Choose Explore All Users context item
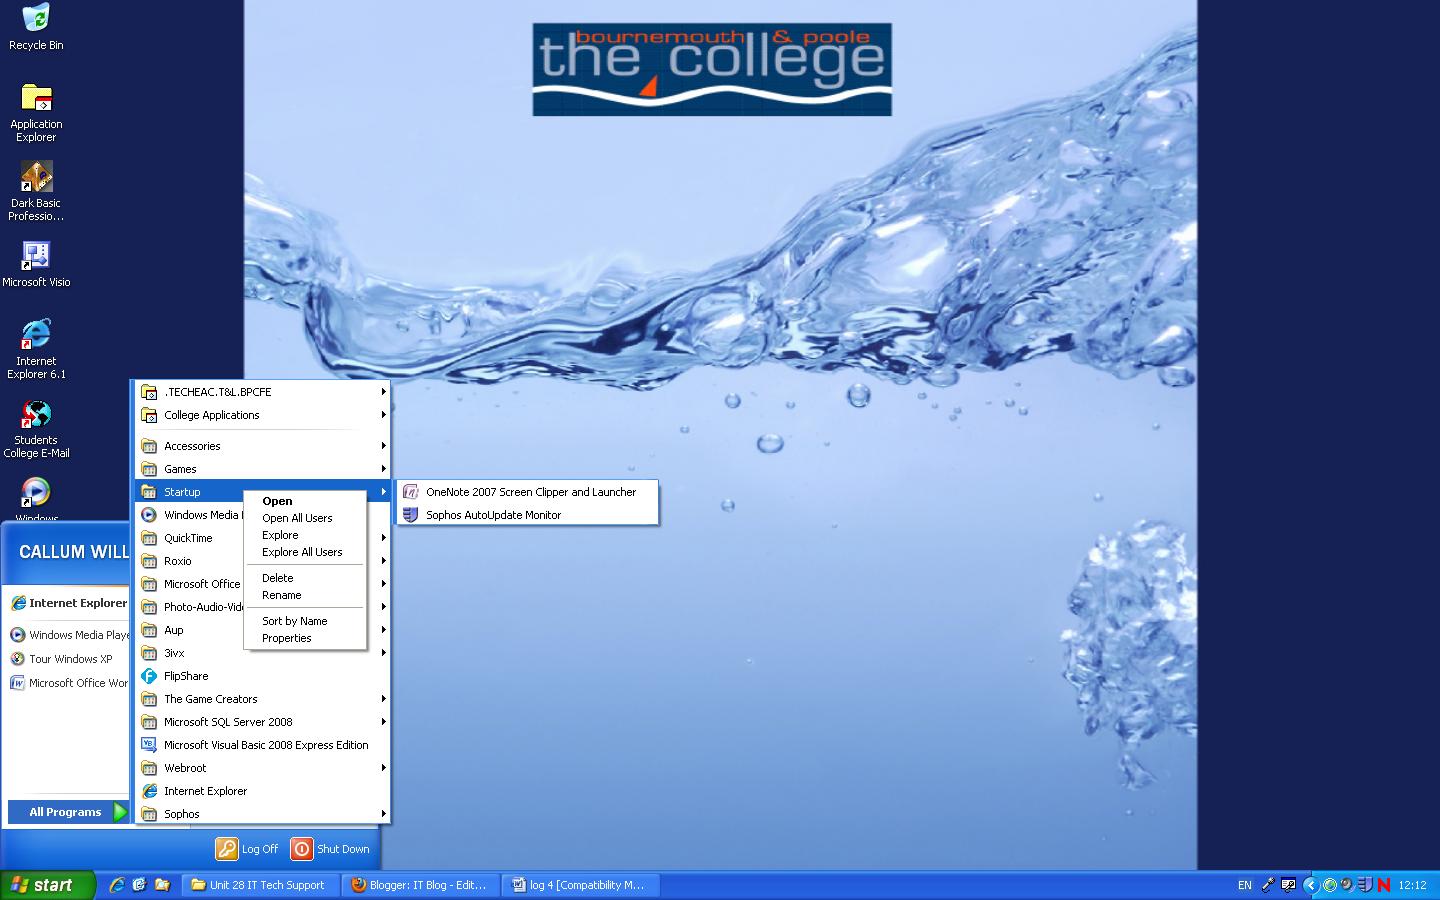Image resolution: width=1440 pixels, height=900 pixels. 305,552
